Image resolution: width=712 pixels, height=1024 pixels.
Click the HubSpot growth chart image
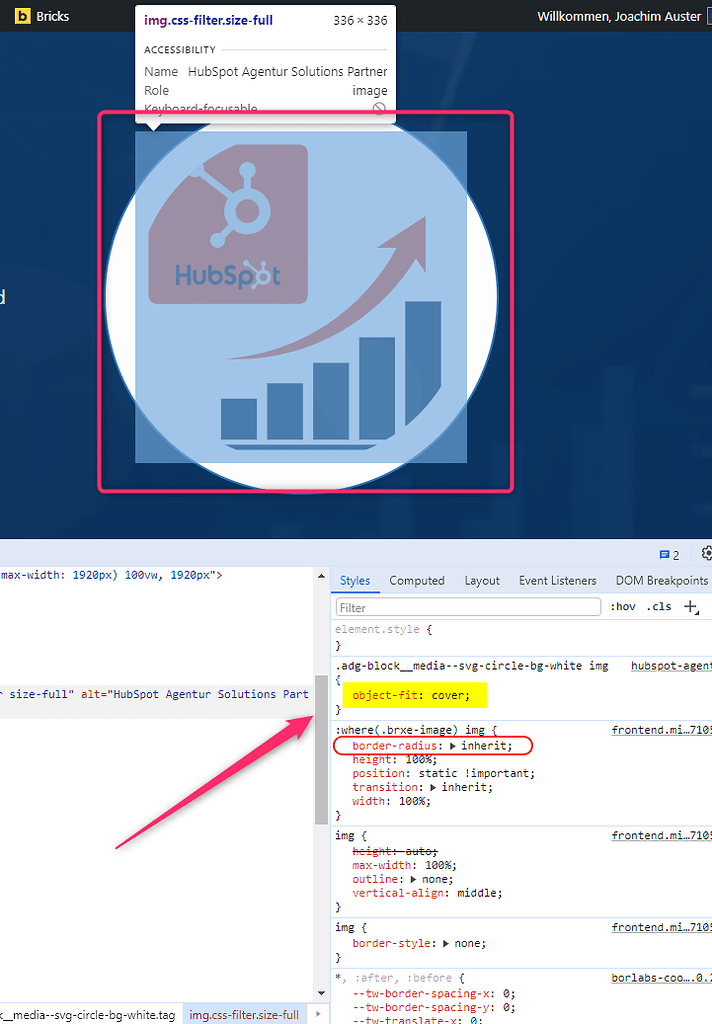coord(301,298)
